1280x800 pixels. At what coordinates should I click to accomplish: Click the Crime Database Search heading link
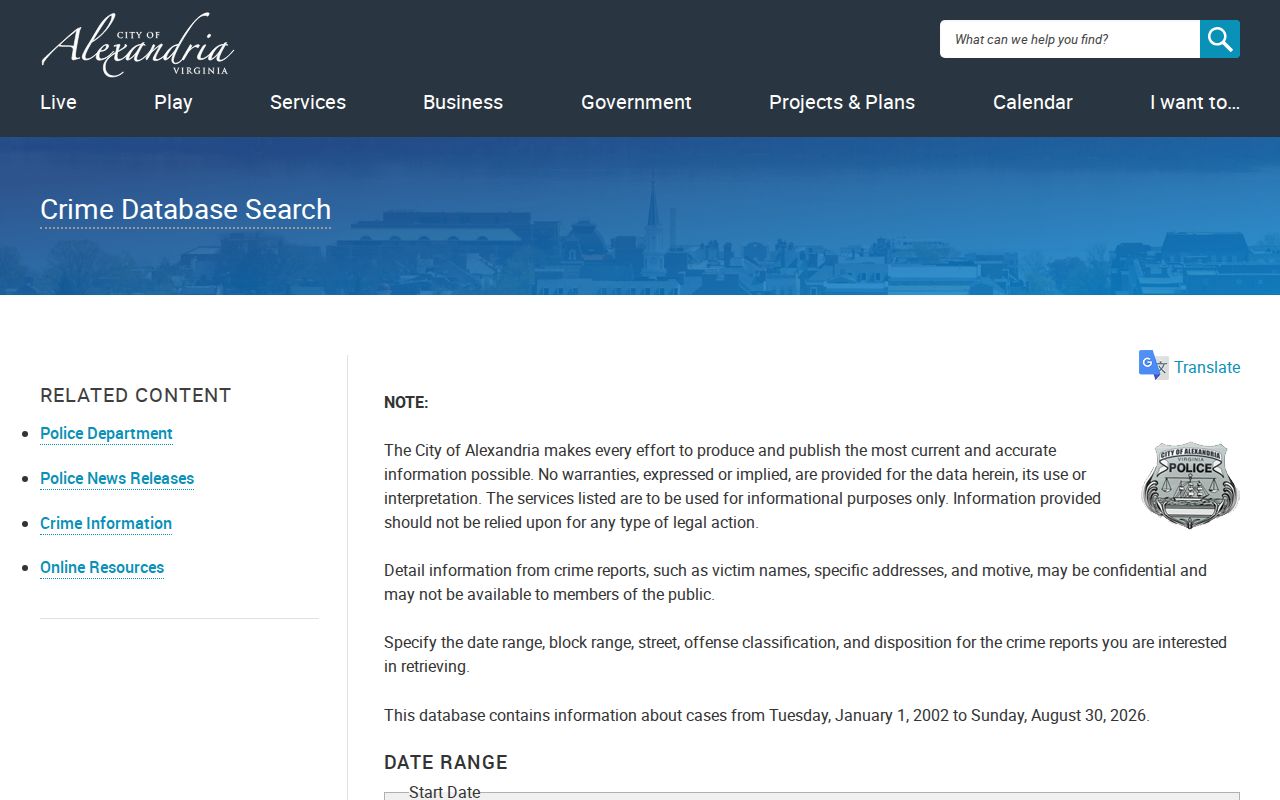pyautogui.click(x=186, y=209)
